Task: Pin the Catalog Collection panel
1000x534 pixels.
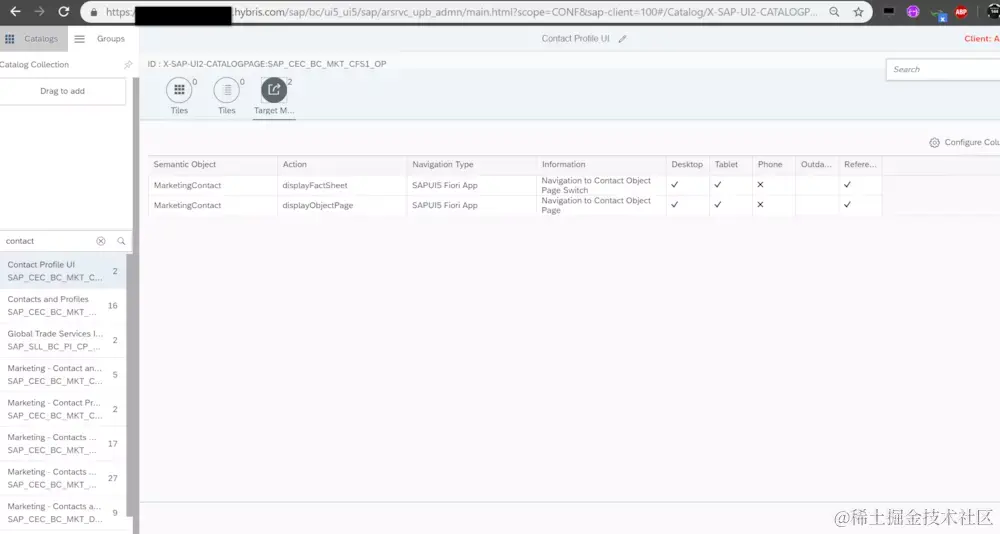Action: pos(128,64)
